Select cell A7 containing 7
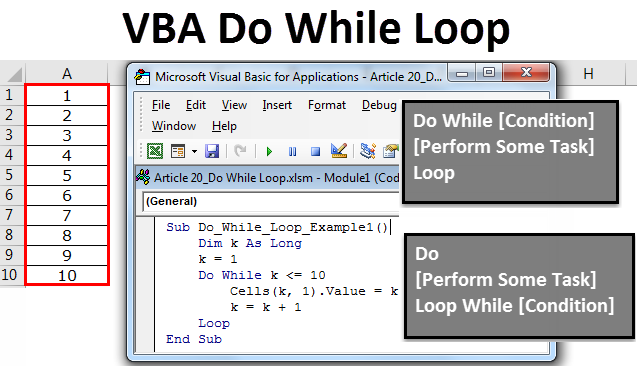Image resolution: width=637 pixels, height=372 pixels. (67, 215)
